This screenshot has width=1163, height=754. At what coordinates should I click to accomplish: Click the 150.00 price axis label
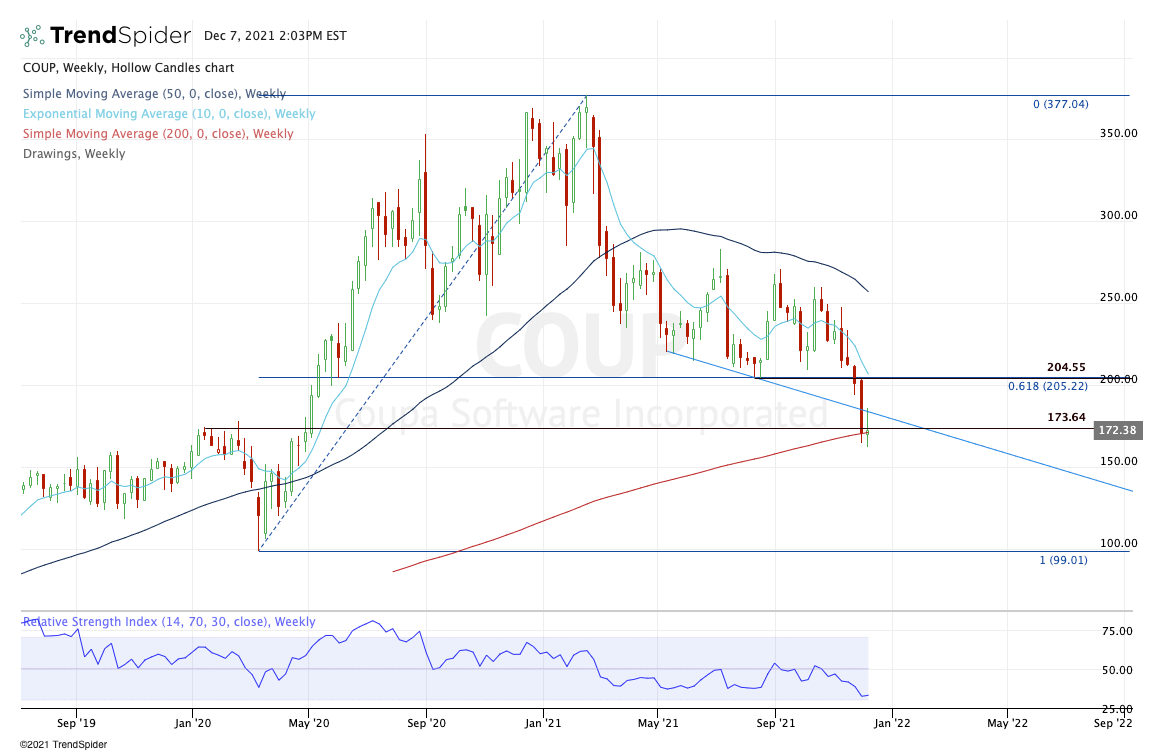(1118, 461)
